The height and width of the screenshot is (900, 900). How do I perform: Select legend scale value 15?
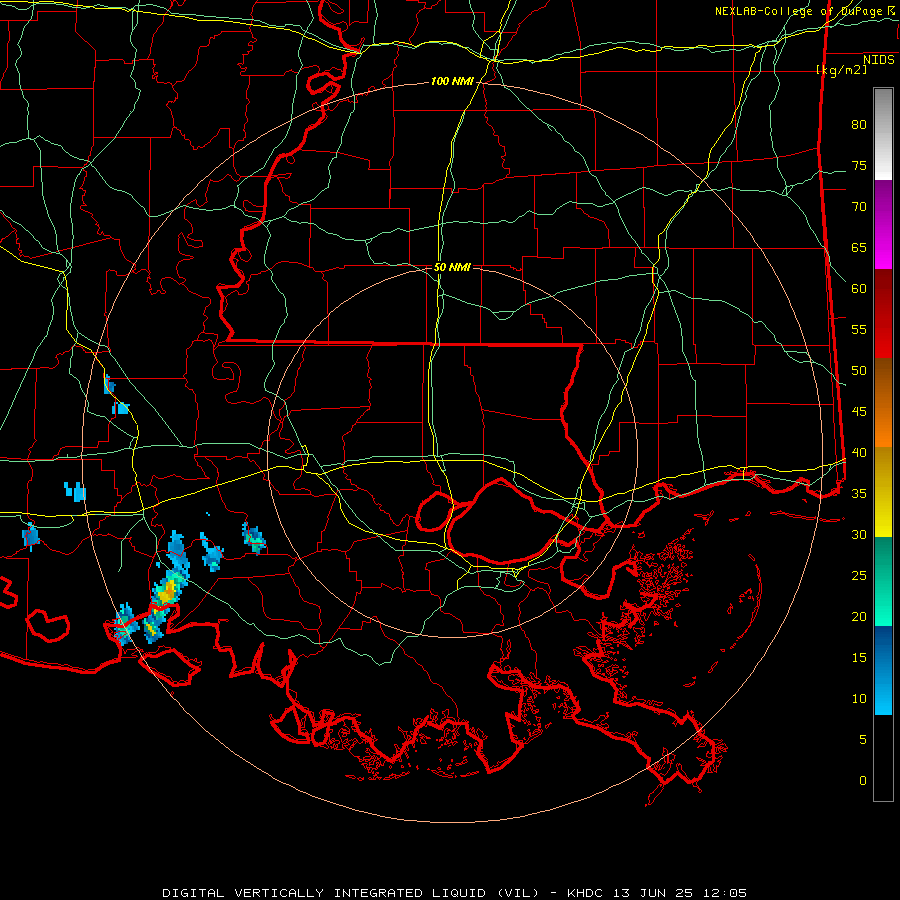click(x=859, y=658)
